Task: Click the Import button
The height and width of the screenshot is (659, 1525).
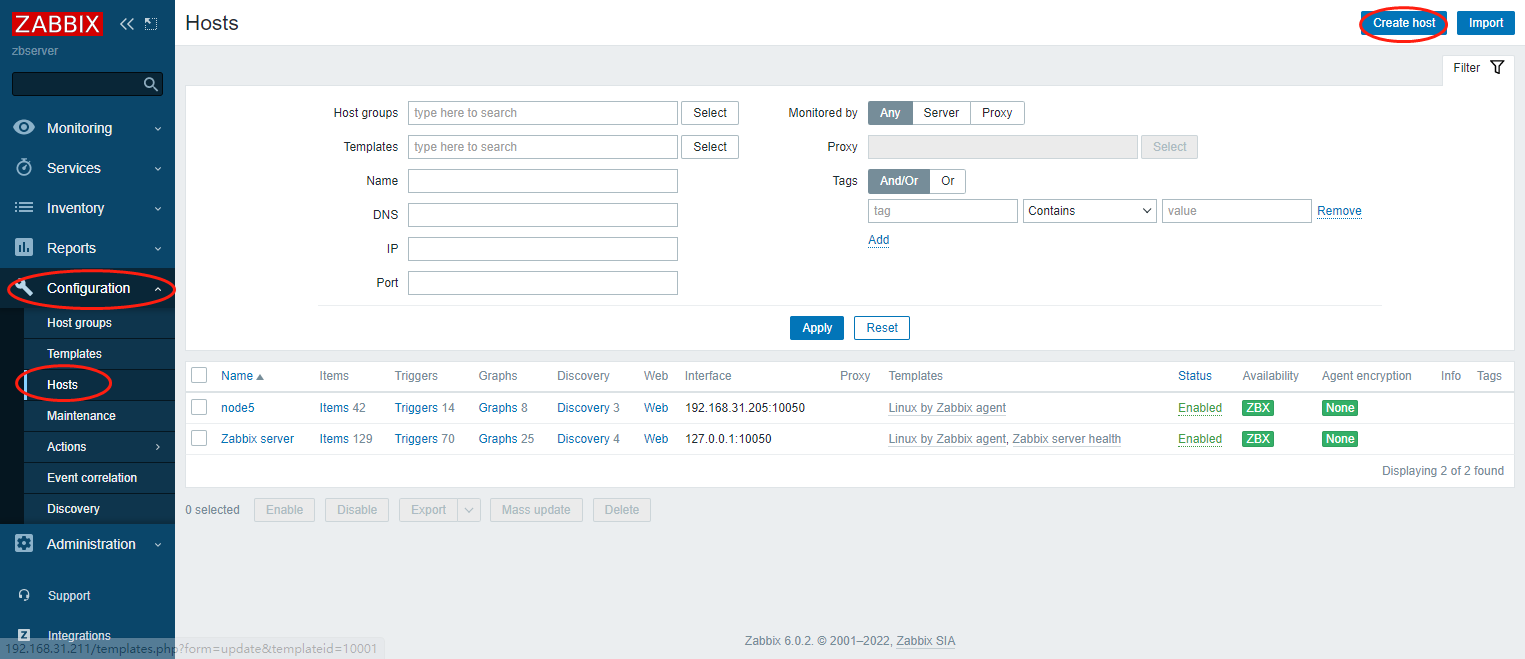Action: (1486, 23)
